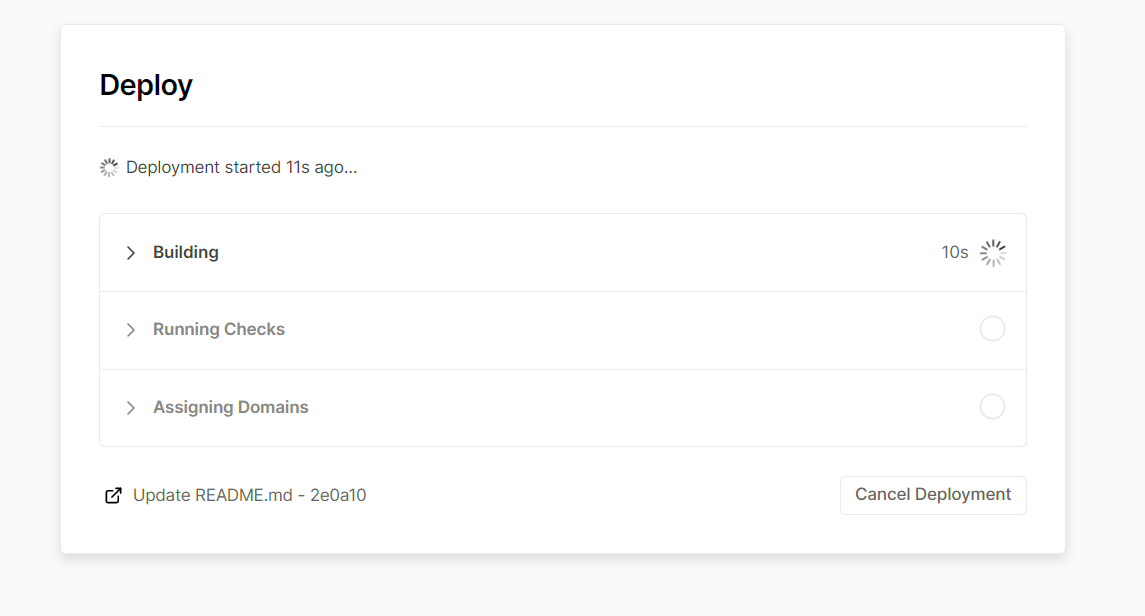Click the Deployment started 11s ago status
Image resolution: width=1145 pixels, height=616 pixels.
242,168
